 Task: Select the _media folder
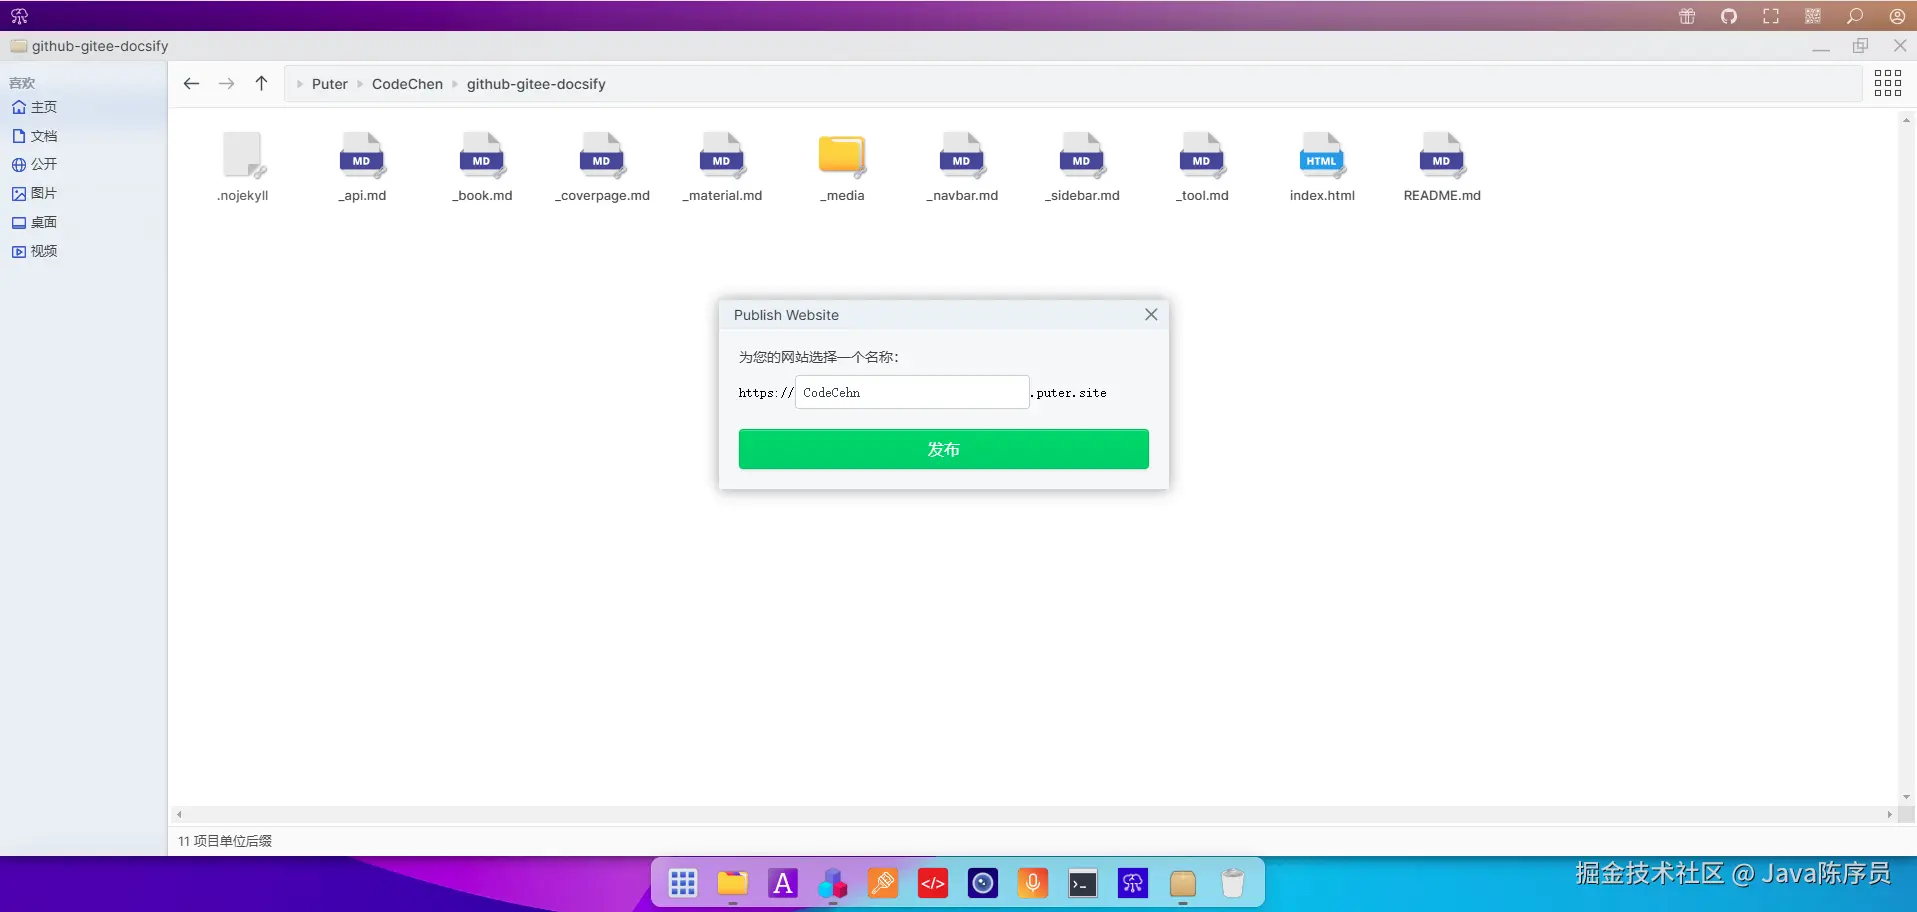[x=842, y=167]
